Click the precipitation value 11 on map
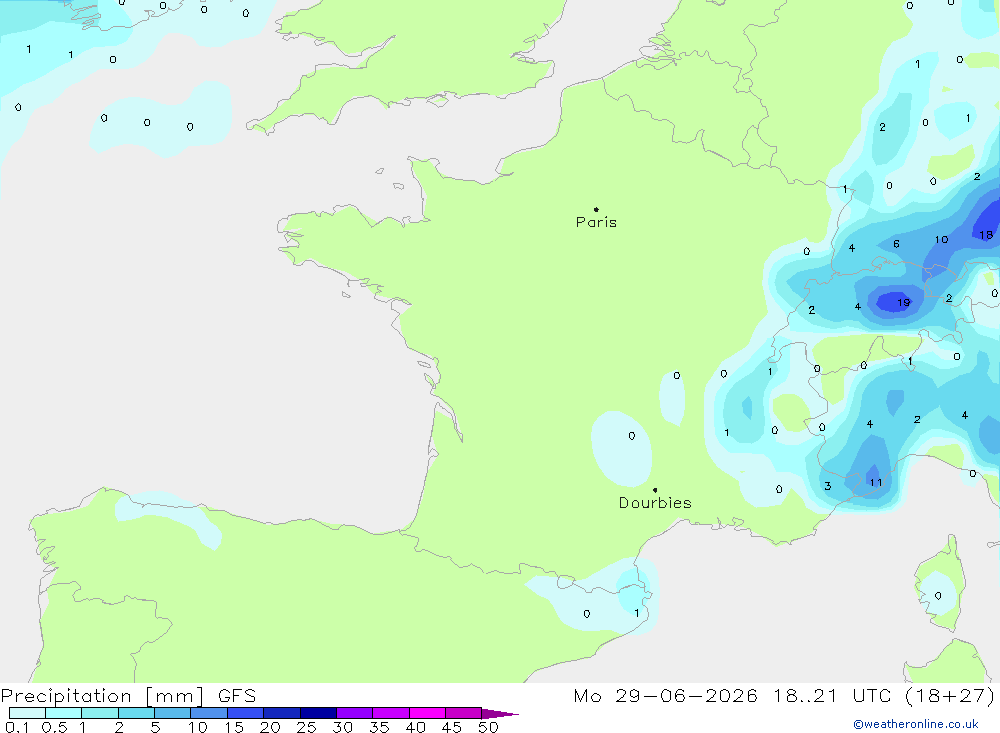 [876, 482]
